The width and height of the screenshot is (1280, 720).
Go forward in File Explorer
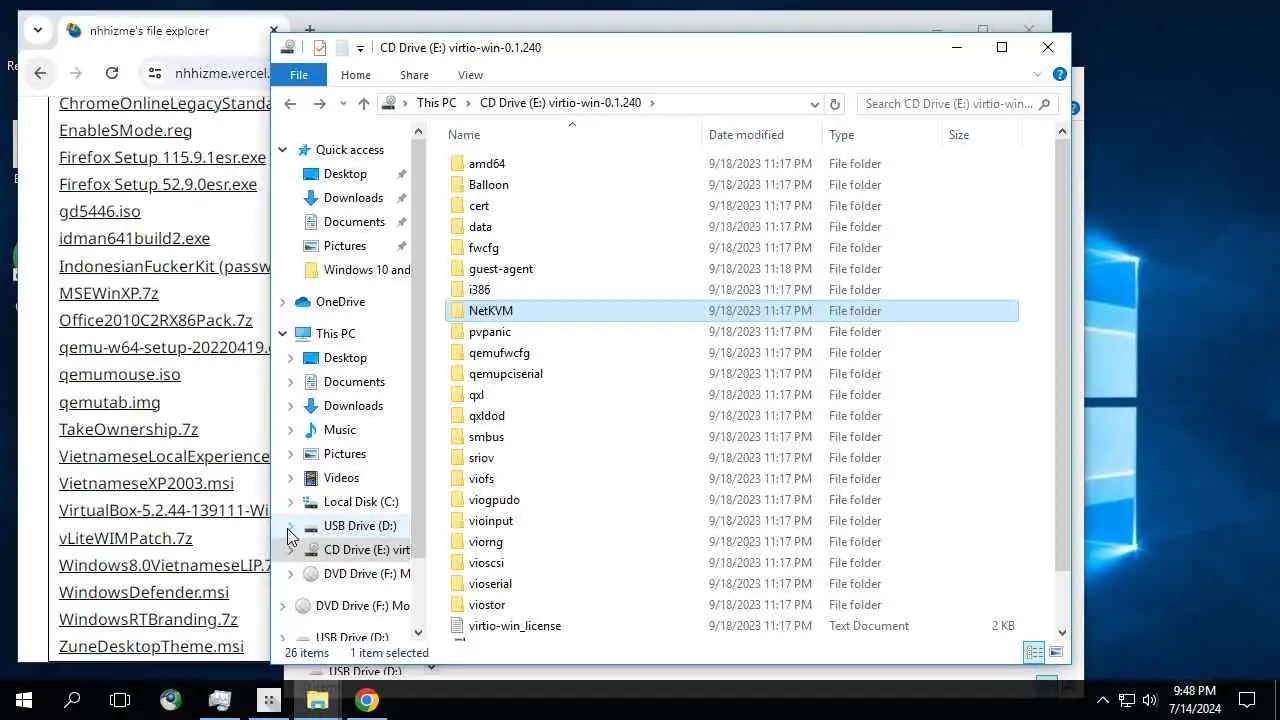[319, 103]
